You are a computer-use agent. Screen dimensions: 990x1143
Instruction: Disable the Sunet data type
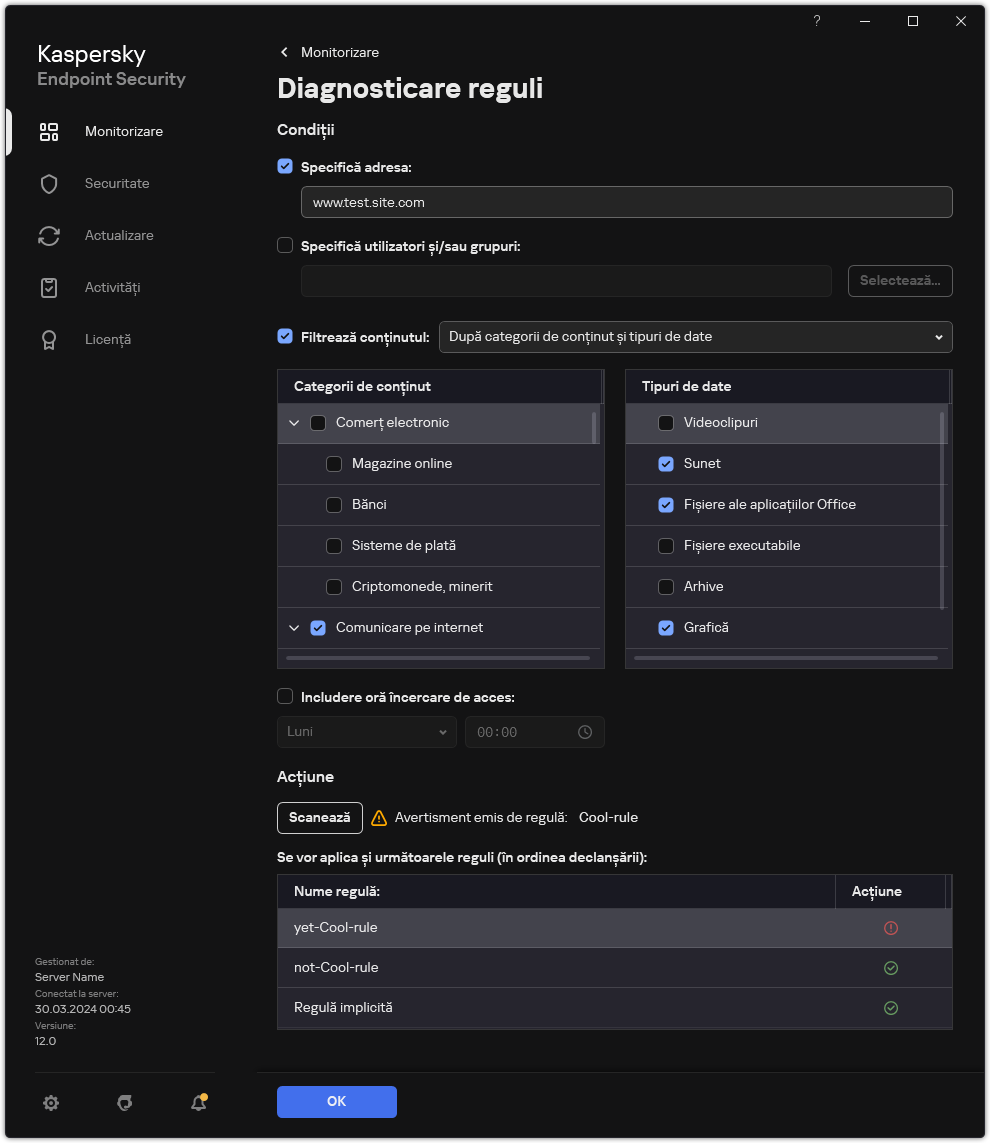coord(666,463)
